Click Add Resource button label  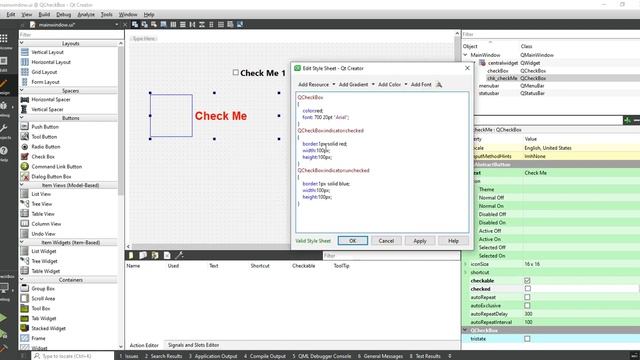click(x=313, y=84)
